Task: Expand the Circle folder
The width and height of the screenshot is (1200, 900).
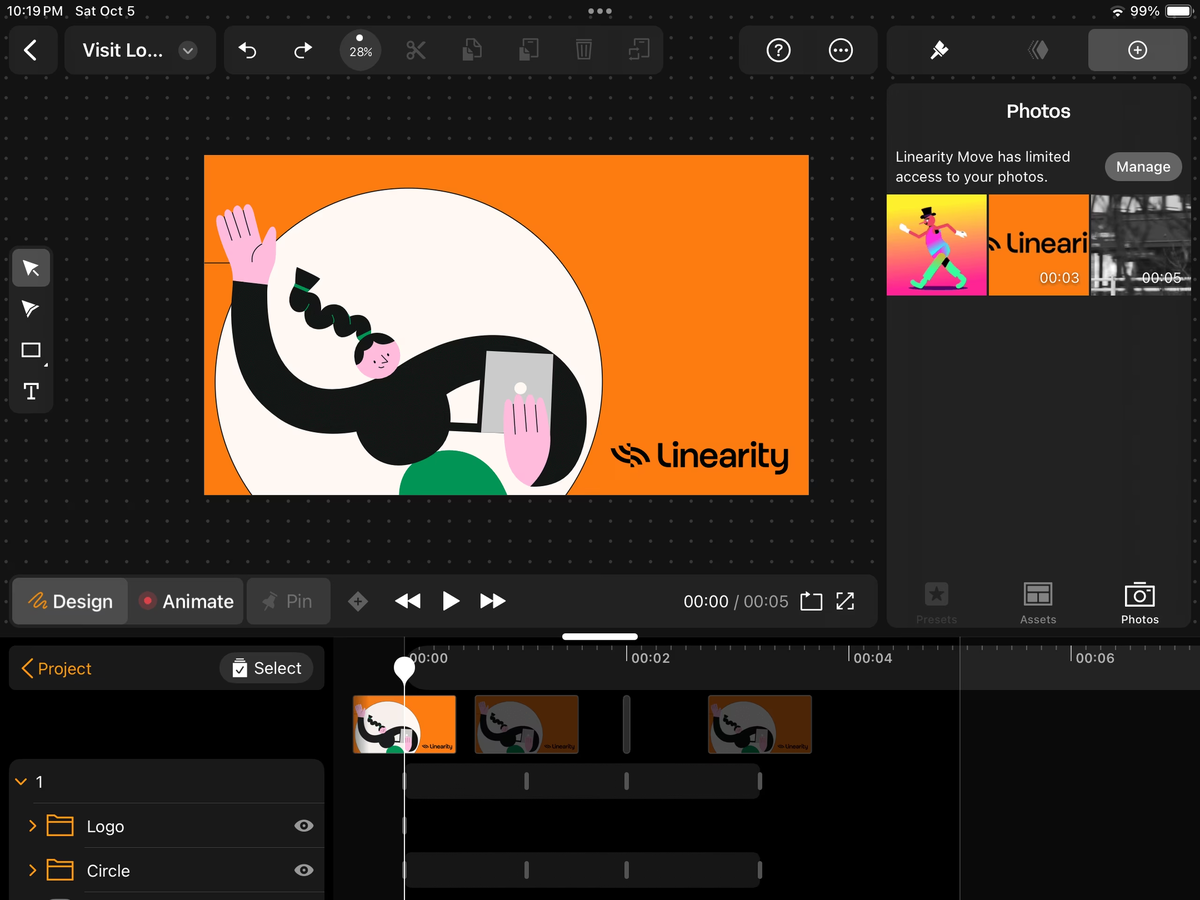Action: (32, 870)
